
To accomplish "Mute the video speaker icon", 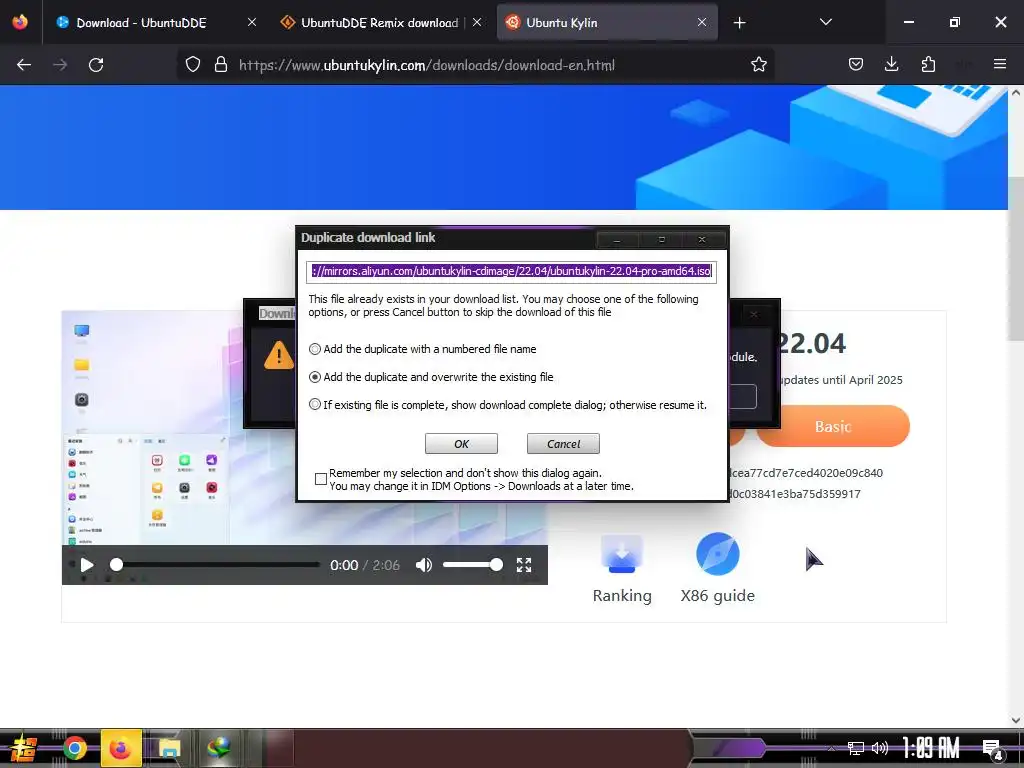I will pyautogui.click(x=424, y=565).
